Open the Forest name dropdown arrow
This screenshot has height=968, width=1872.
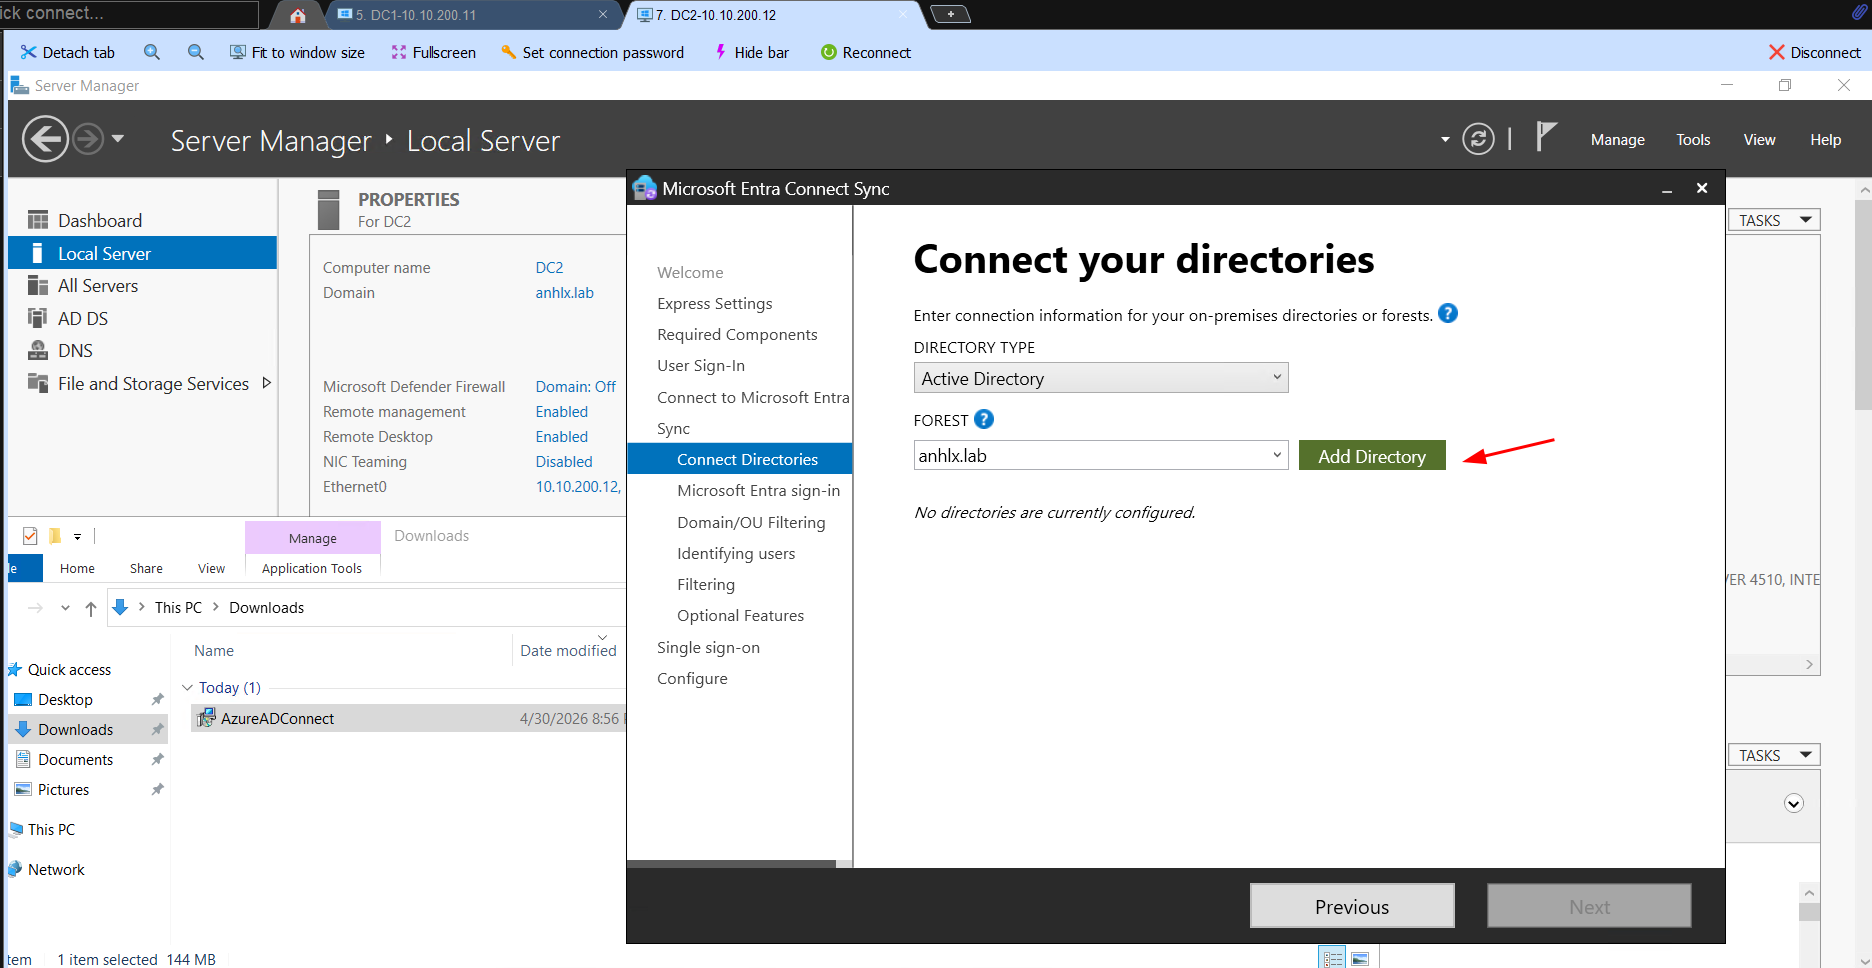click(x=1277, y=455)
